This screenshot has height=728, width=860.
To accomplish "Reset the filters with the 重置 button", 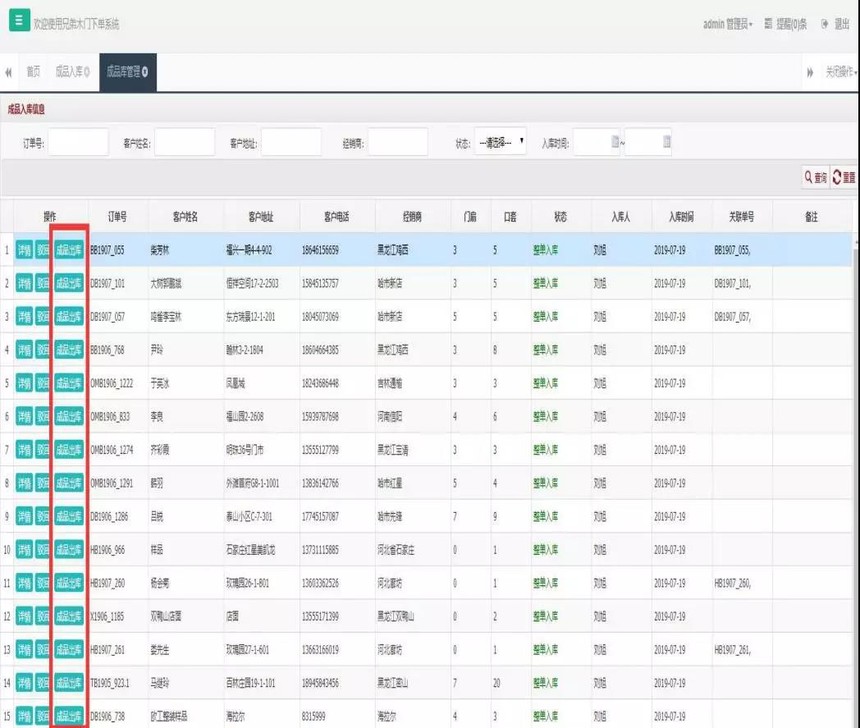I will click(844, 177).
